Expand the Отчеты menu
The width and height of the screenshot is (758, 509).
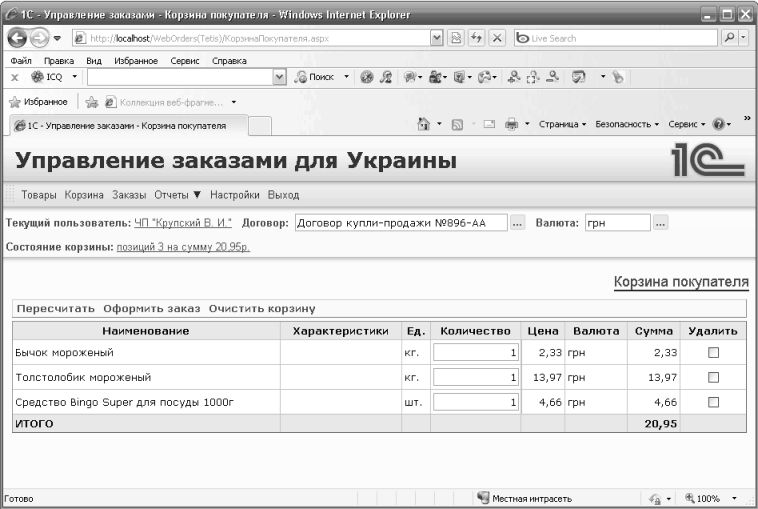(x=178, y=195)
